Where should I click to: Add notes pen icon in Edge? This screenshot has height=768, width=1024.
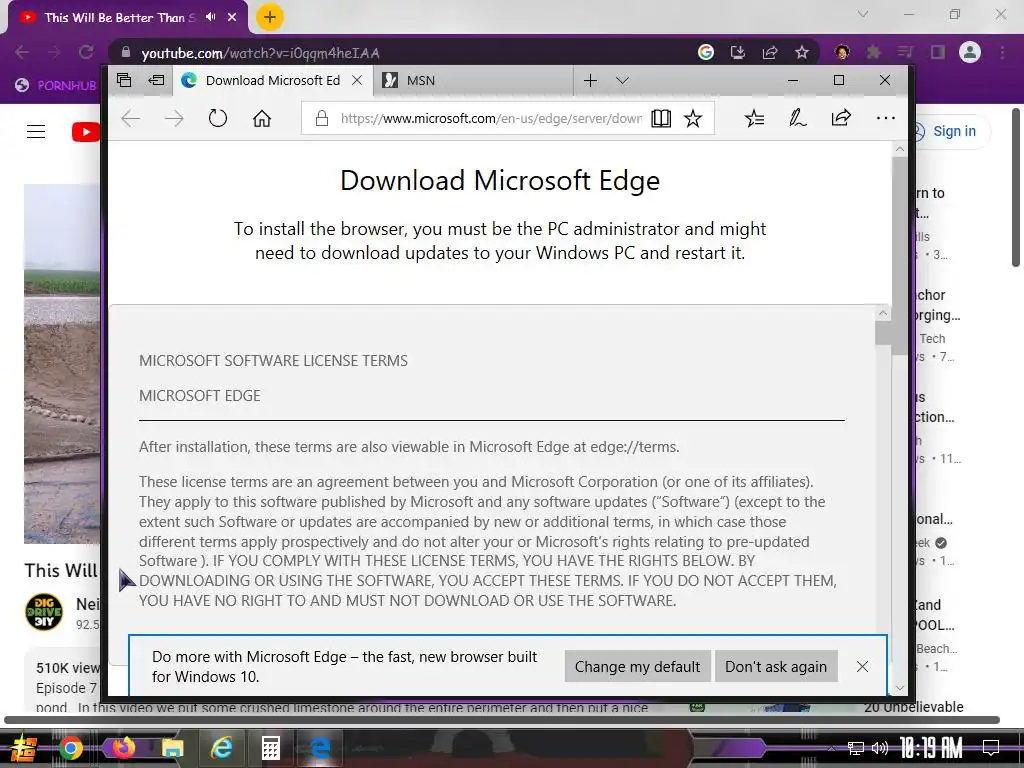(x=797, y=118)
